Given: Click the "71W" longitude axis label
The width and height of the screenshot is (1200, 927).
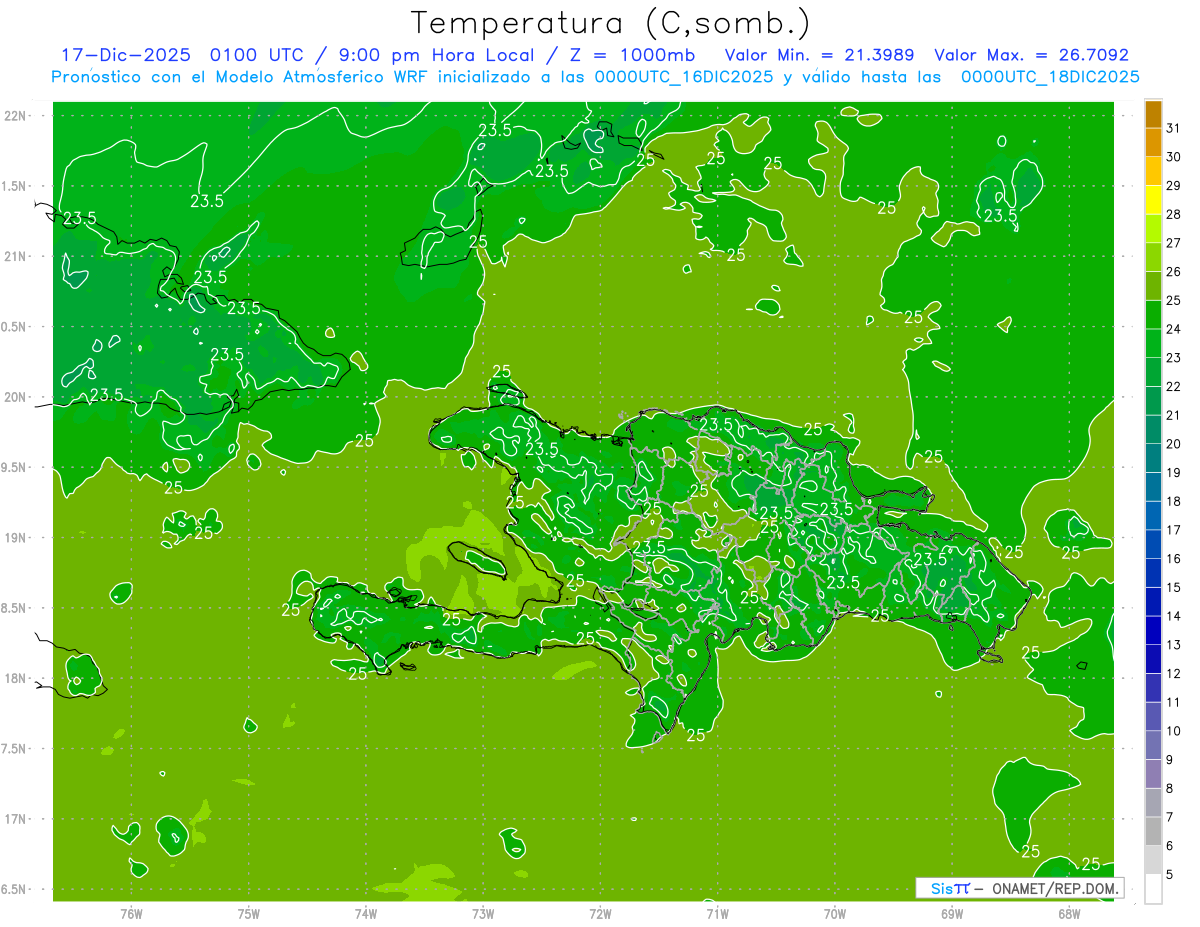Looking at the screenshot, I should 717,914.
